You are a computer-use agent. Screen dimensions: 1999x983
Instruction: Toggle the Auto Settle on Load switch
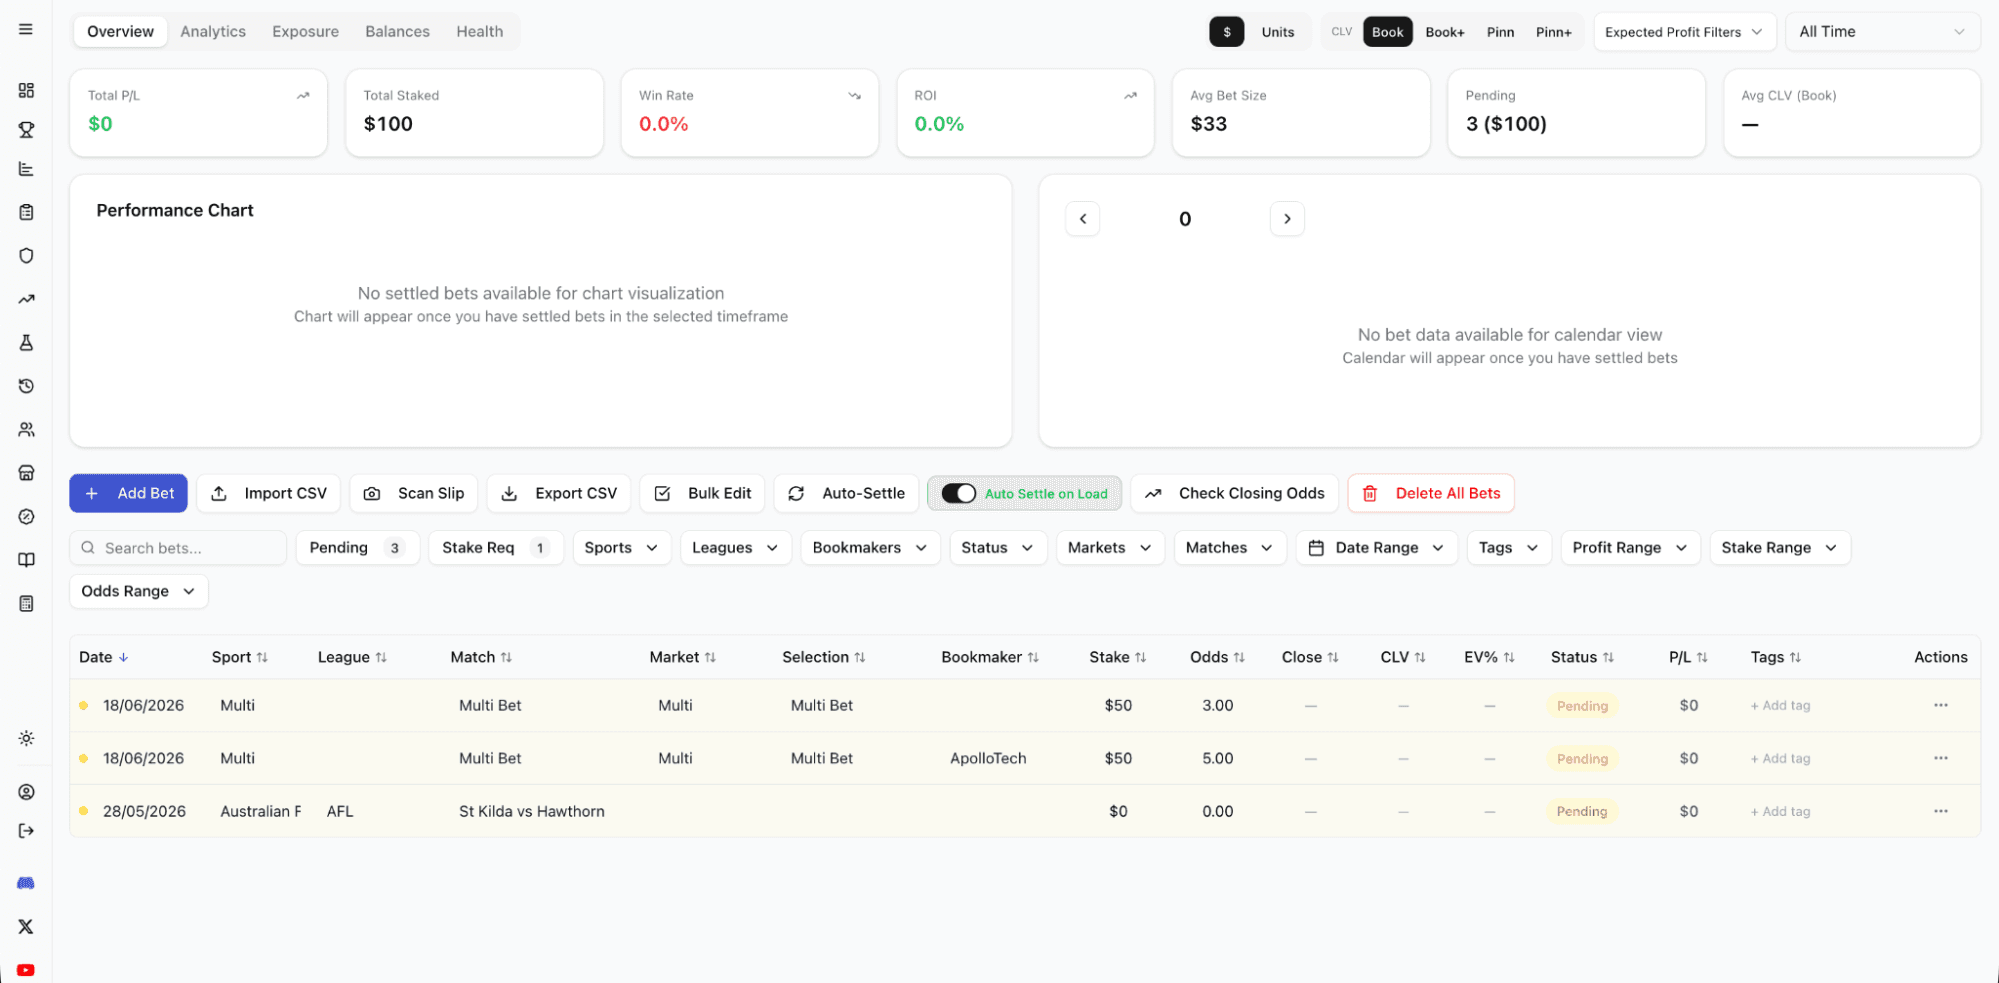coord(958,493)
